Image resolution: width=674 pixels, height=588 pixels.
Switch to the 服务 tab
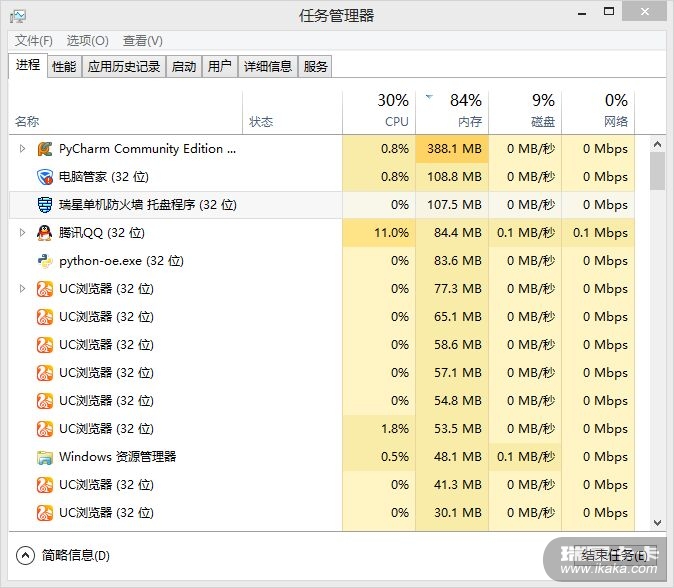coord(315,67)
